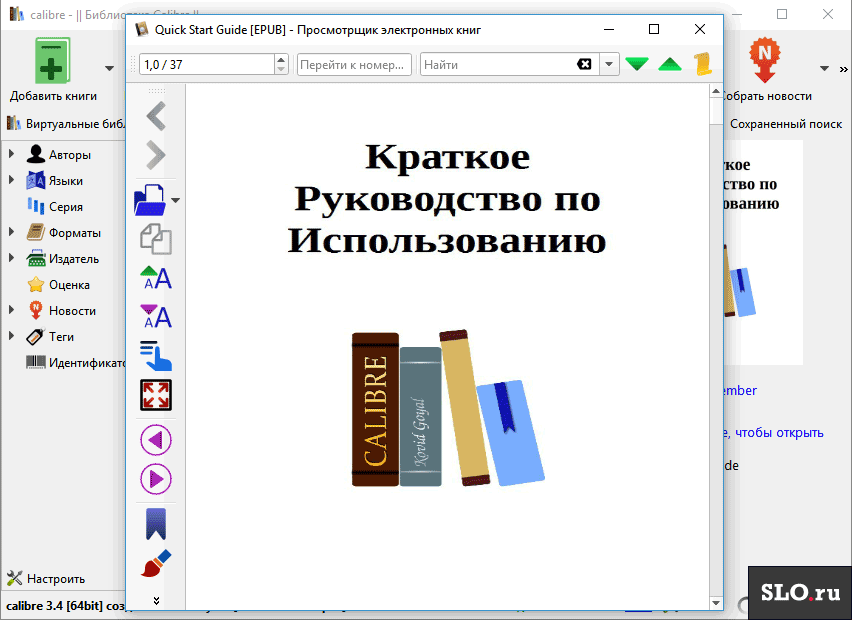Click the 'Перейти к номер...' field
Screen dimensions: 852x620
pyautogui.click(x=354, y=65)
